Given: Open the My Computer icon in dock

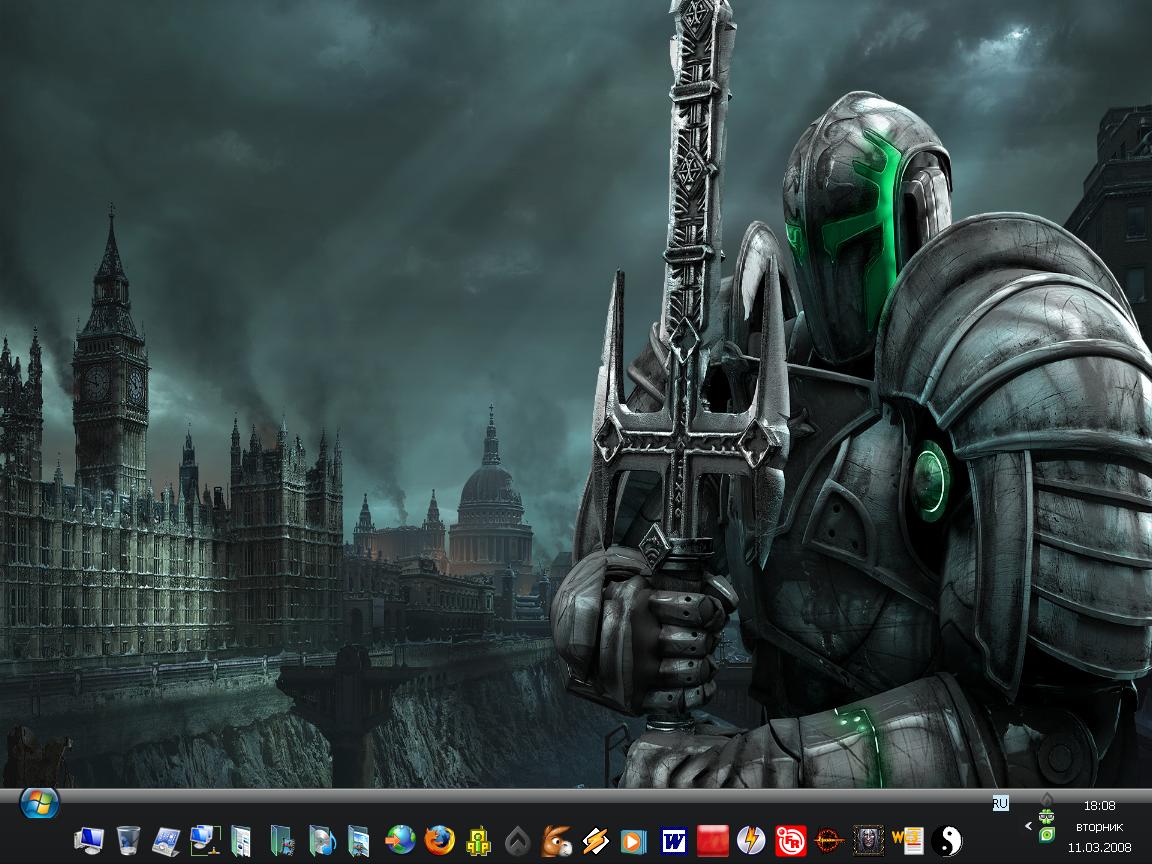Looking at the screenshot, I should click(x=89, y=840).
